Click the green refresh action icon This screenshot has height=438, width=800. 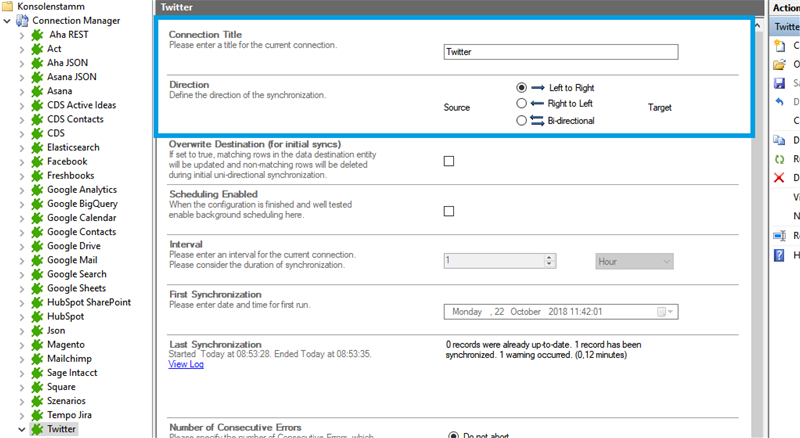point(779,159)
